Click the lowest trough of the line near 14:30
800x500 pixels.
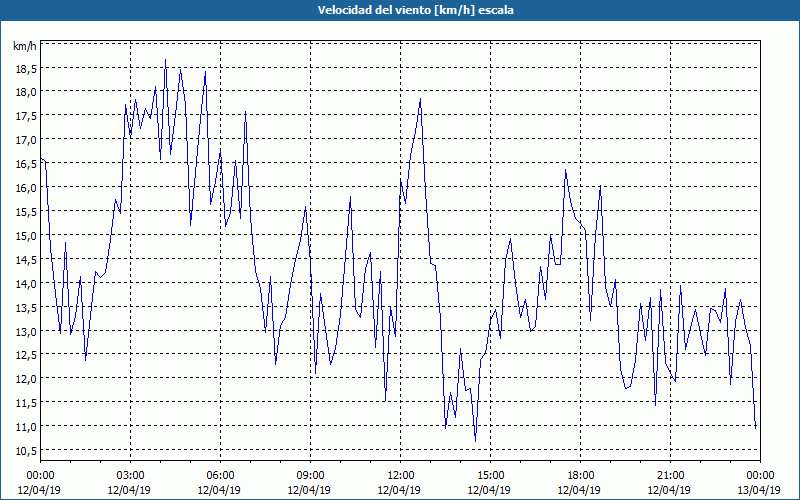point(476,441)
